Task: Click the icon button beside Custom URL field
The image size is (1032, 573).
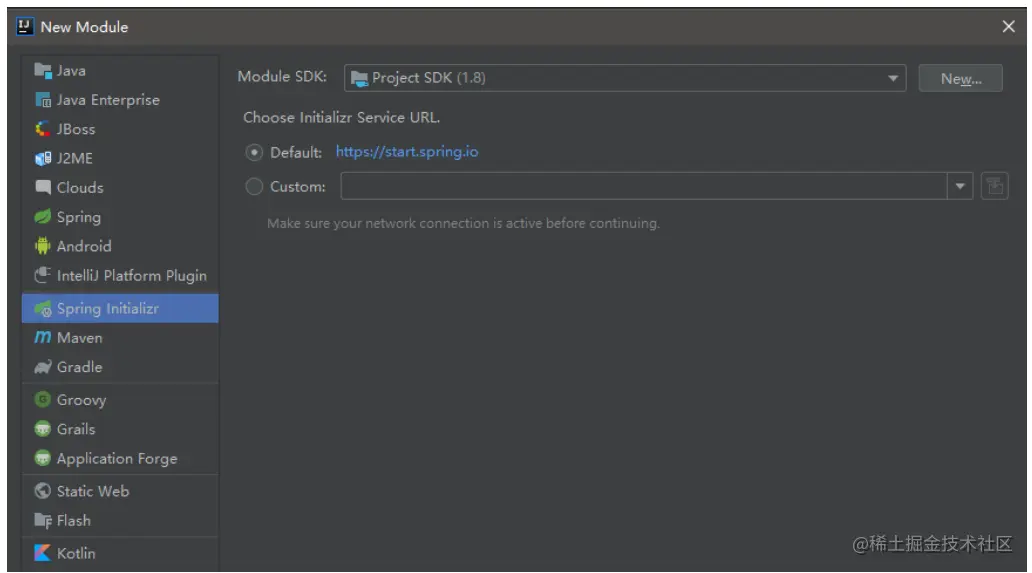Action: (994, 186)
